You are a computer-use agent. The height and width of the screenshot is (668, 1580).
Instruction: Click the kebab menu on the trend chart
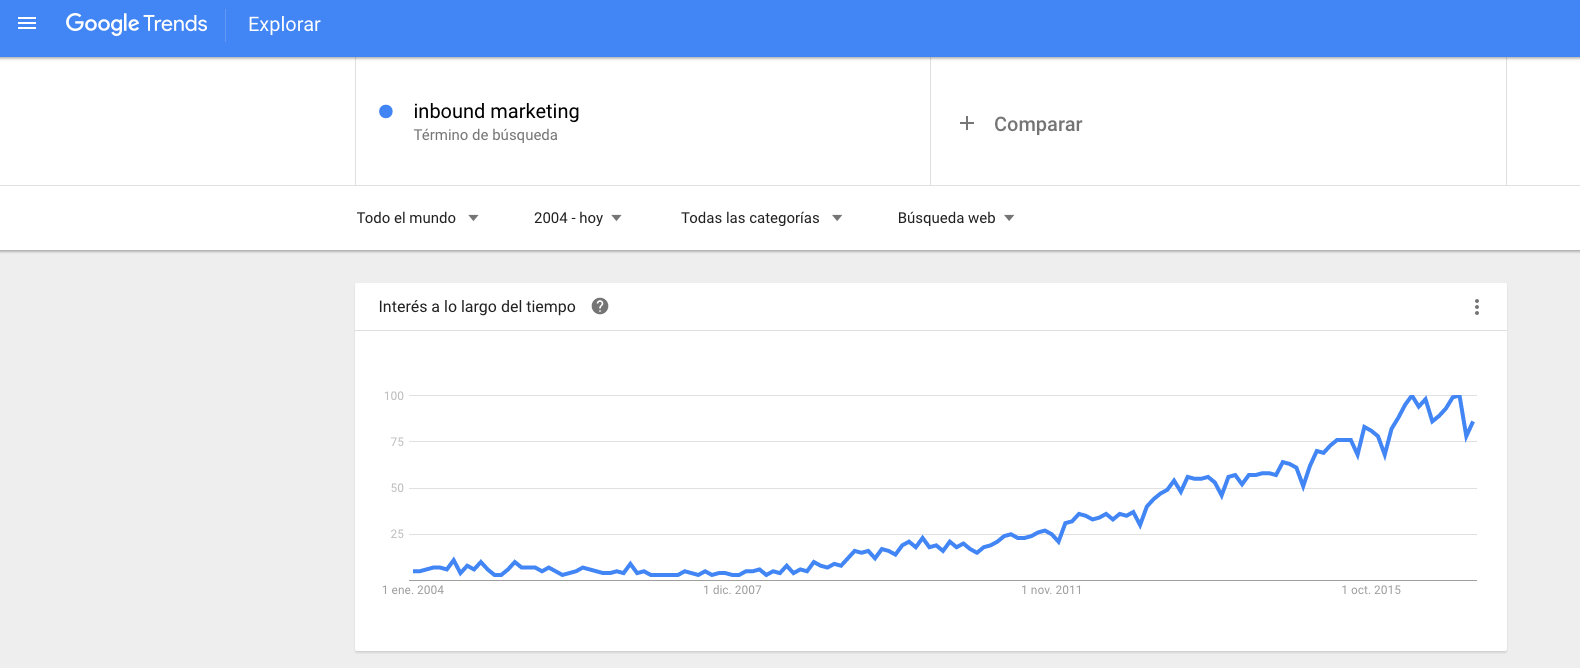click(x=1477, y=307)
